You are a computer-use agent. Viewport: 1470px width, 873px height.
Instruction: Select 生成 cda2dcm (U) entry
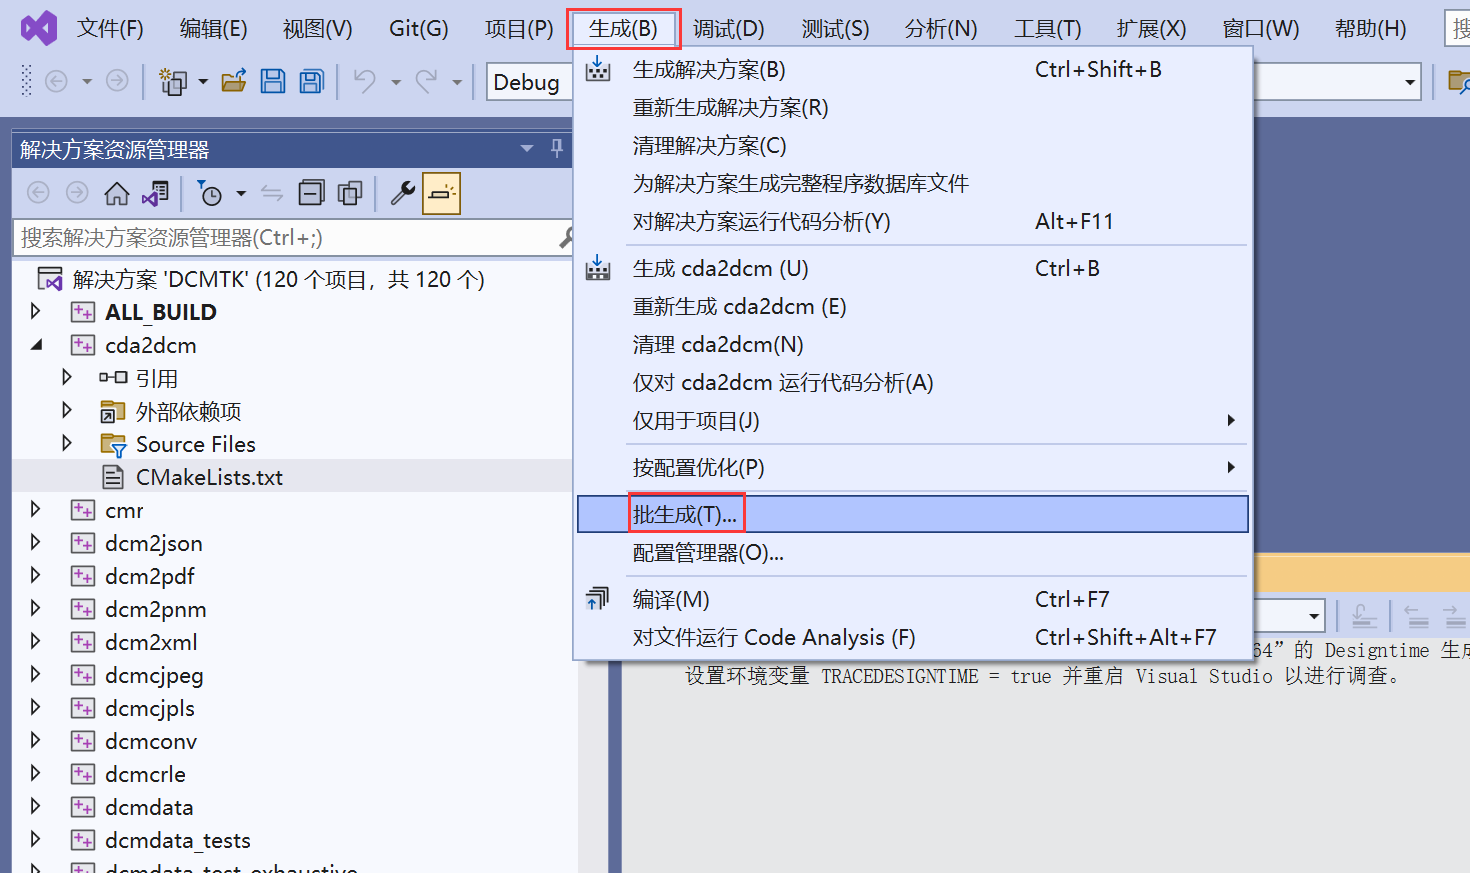pos(912,268)
